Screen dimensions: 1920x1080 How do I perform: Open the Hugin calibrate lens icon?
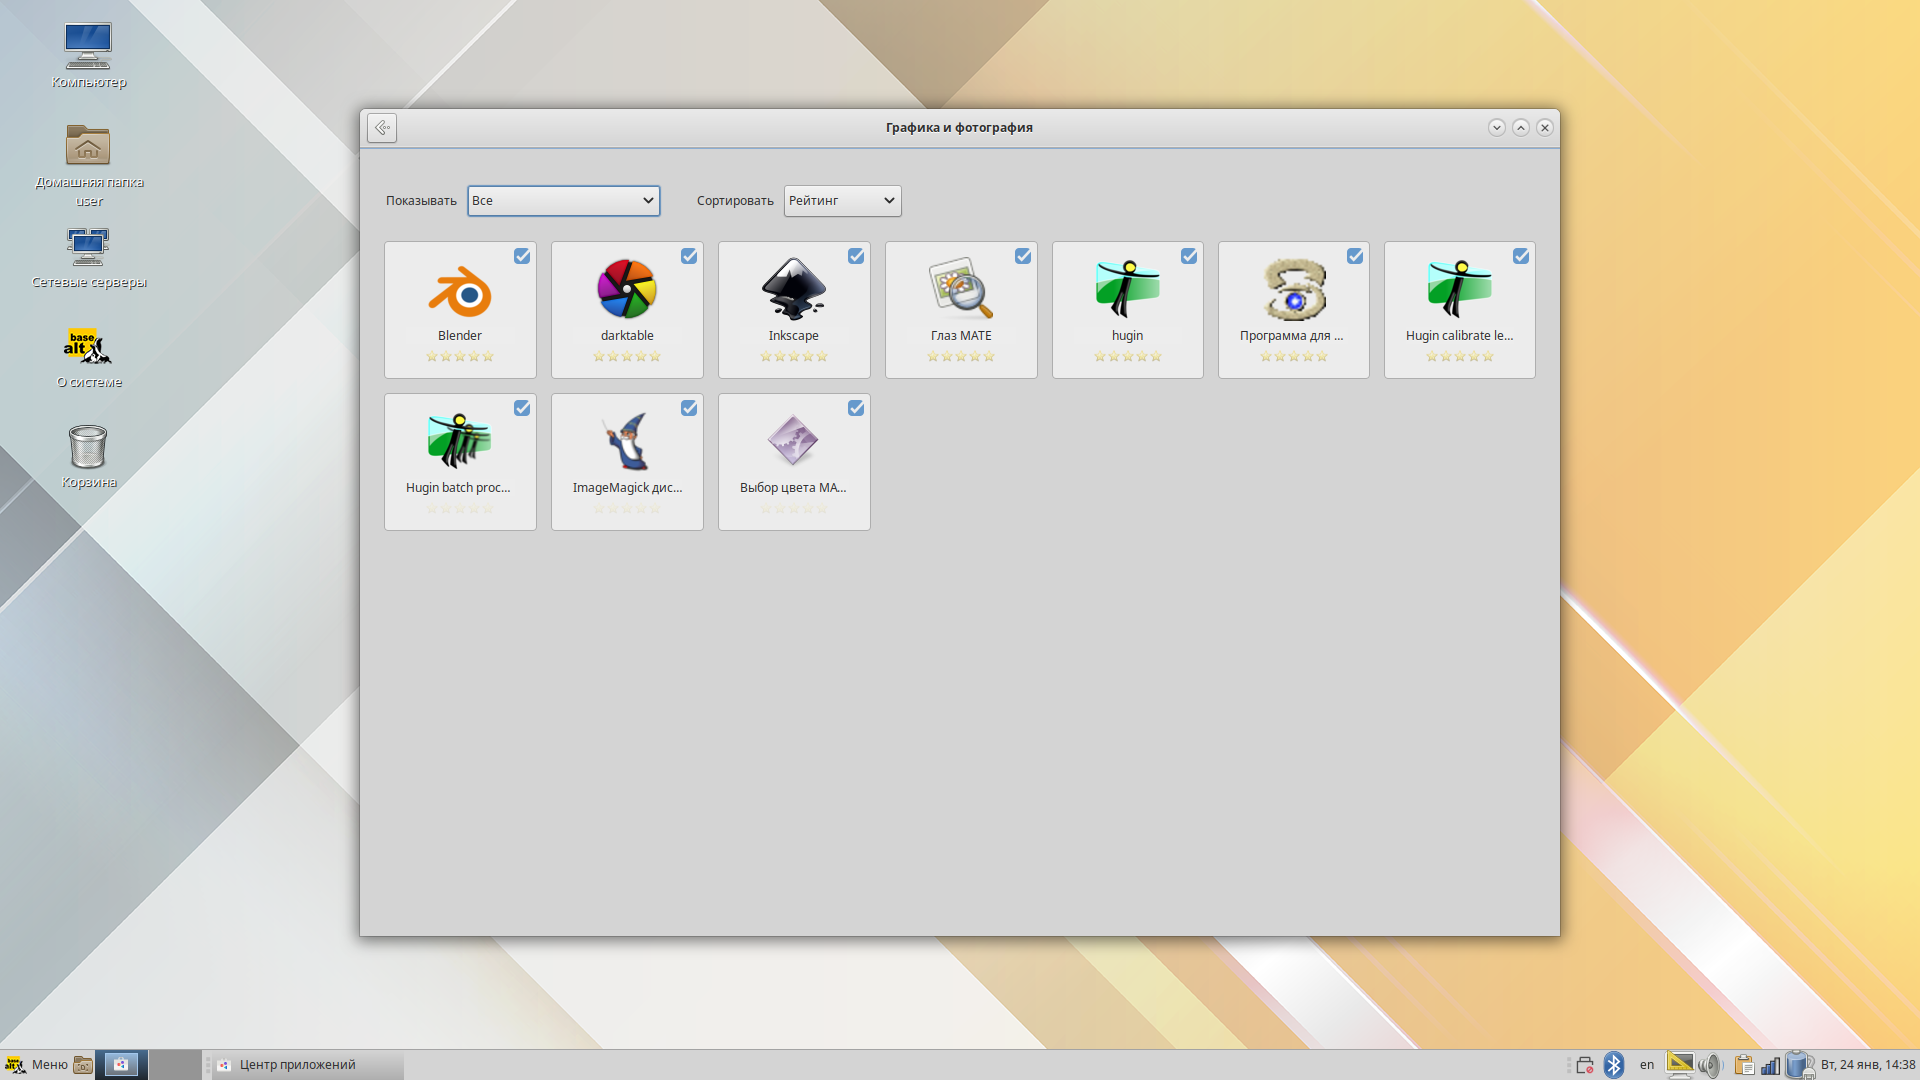1460,290
